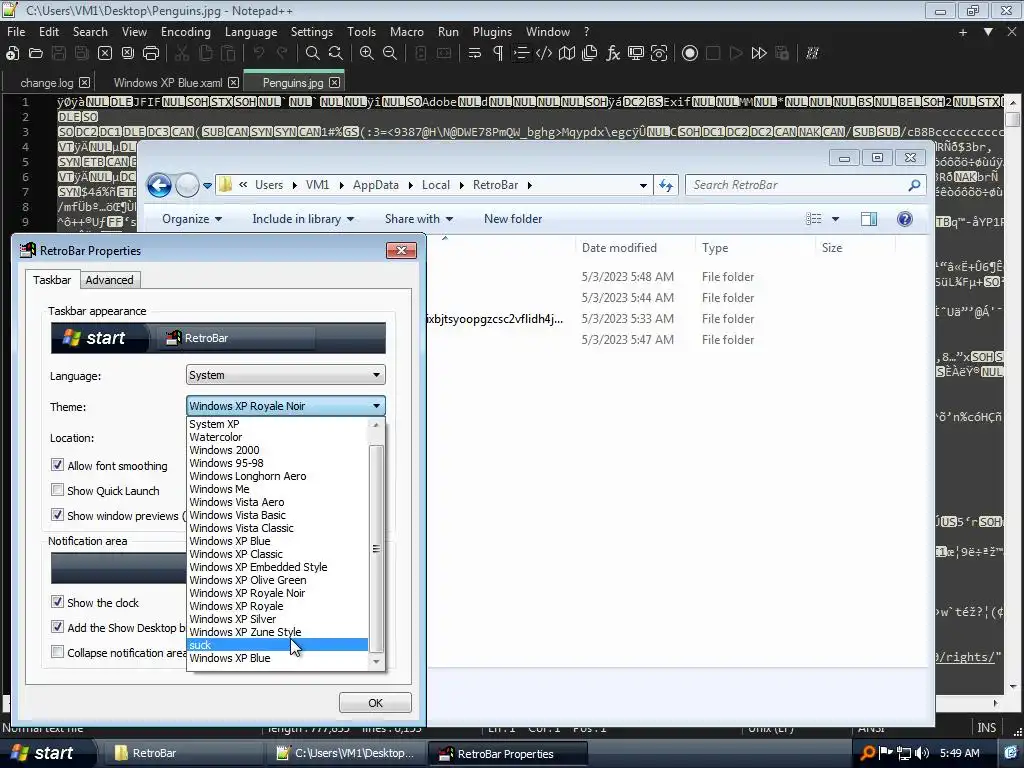Click the New file icon in Notepad++

pyautogui.click(x=12, y=54)
